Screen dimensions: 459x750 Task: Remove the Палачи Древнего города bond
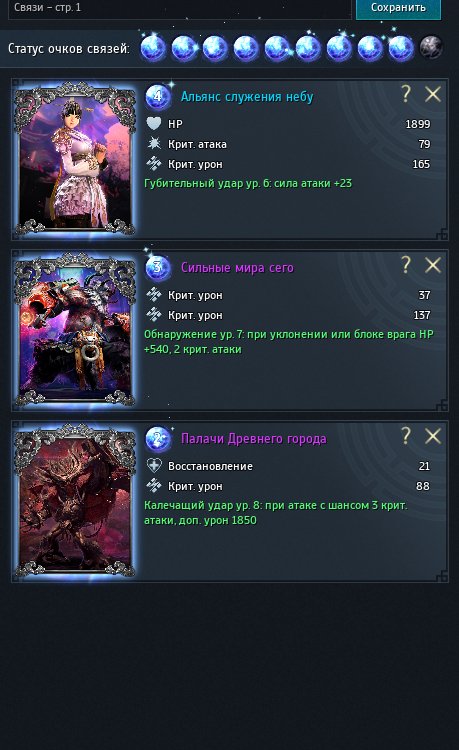433,436
